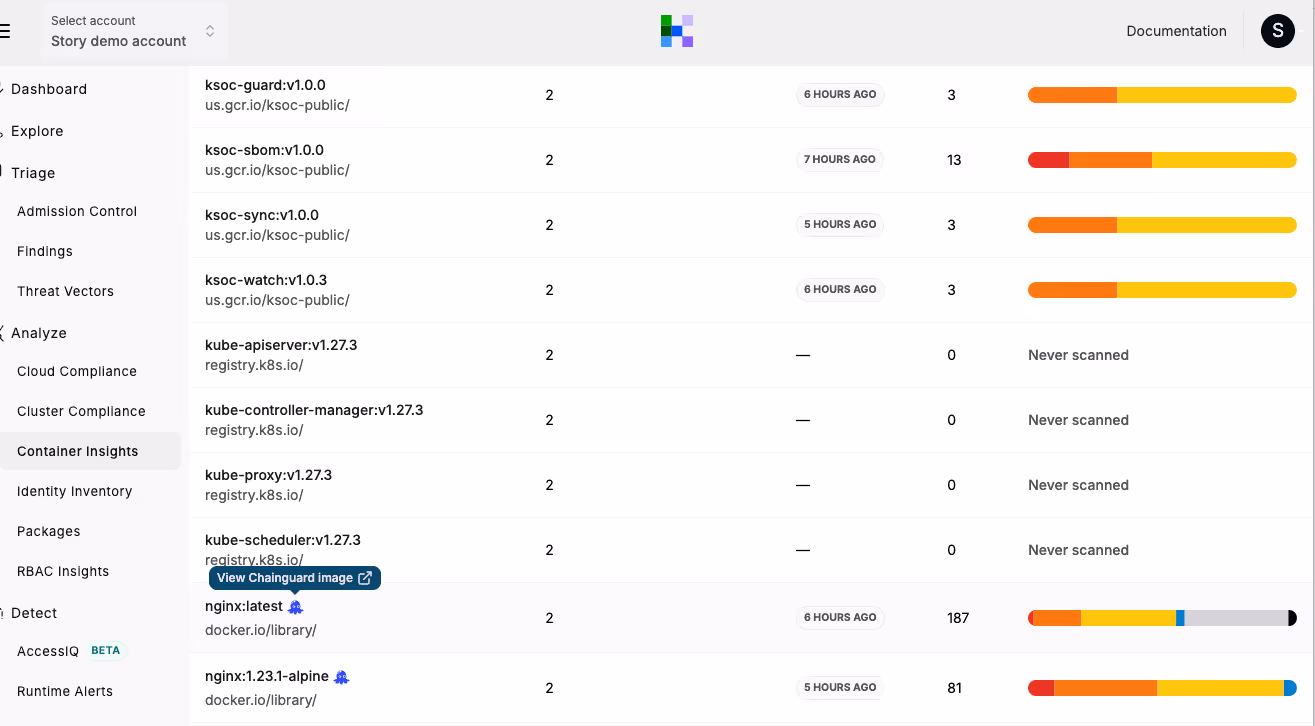Open ksoc-guard:v1.0.0 image row
This screenshot has width=1315, height=726.
pos(752,95)
